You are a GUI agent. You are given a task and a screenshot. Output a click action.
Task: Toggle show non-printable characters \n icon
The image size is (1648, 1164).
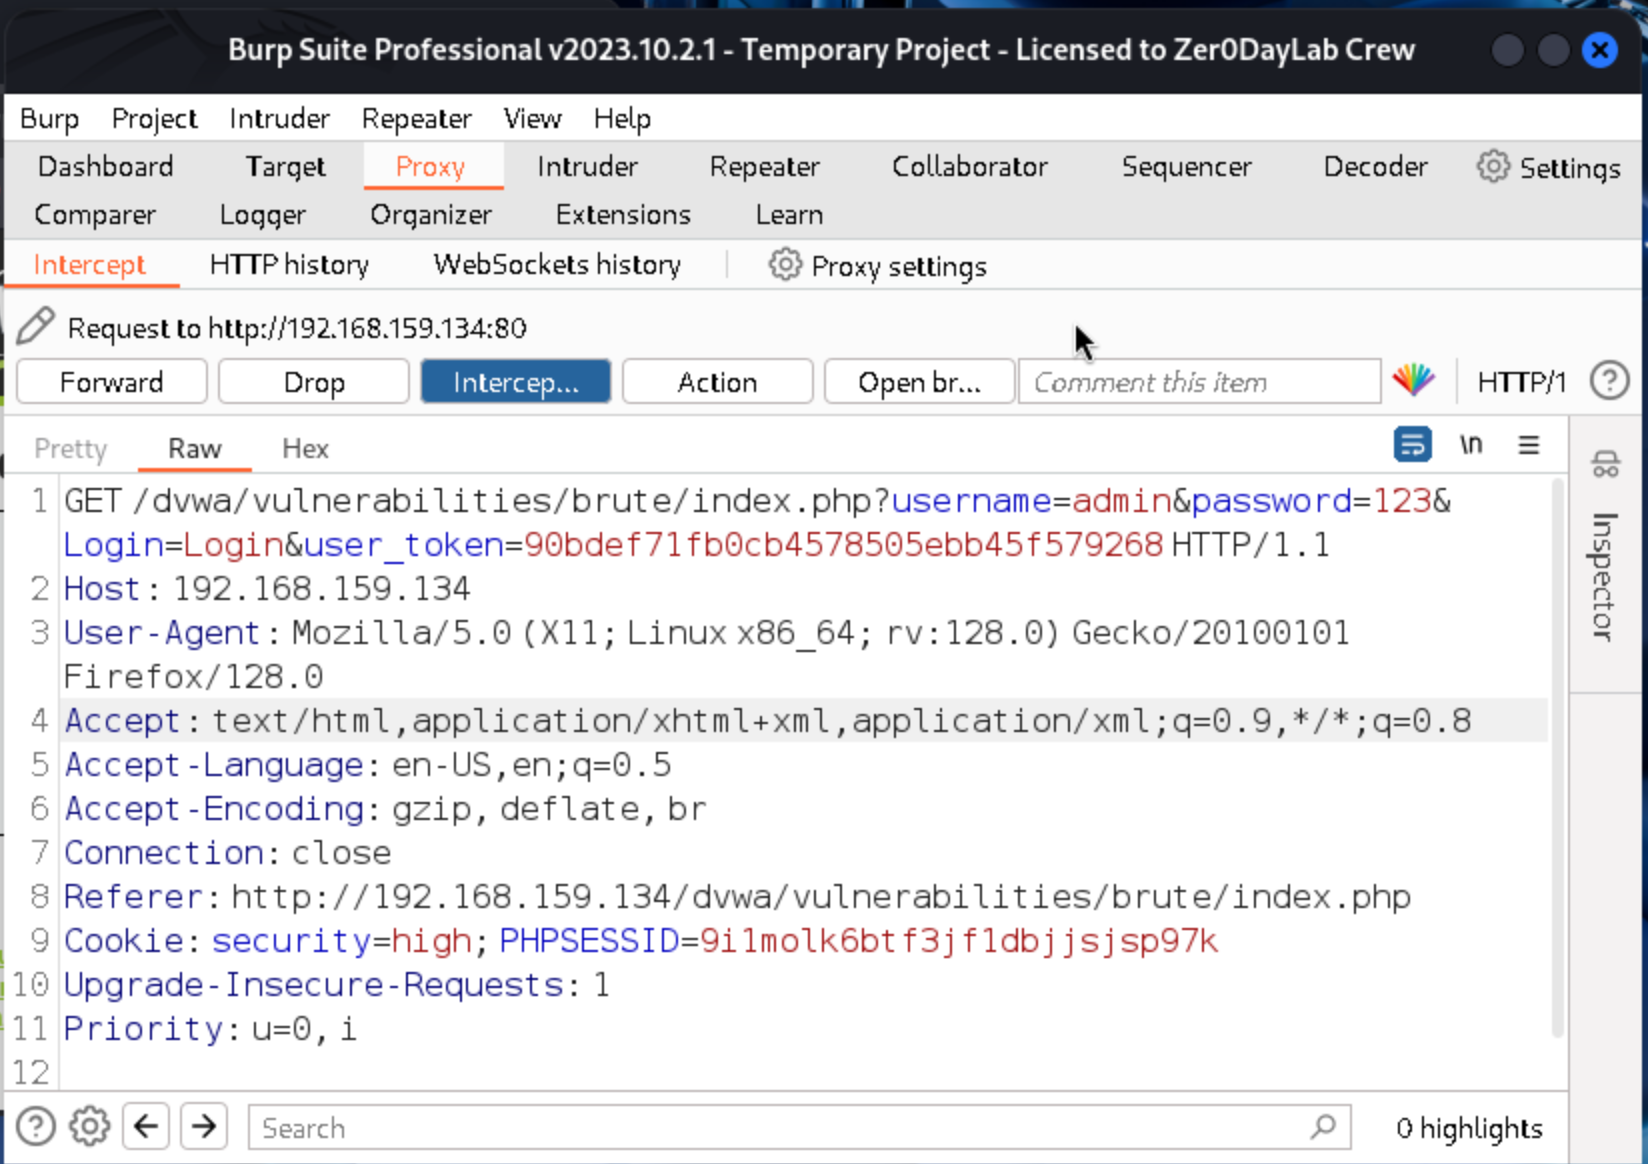1470,444
